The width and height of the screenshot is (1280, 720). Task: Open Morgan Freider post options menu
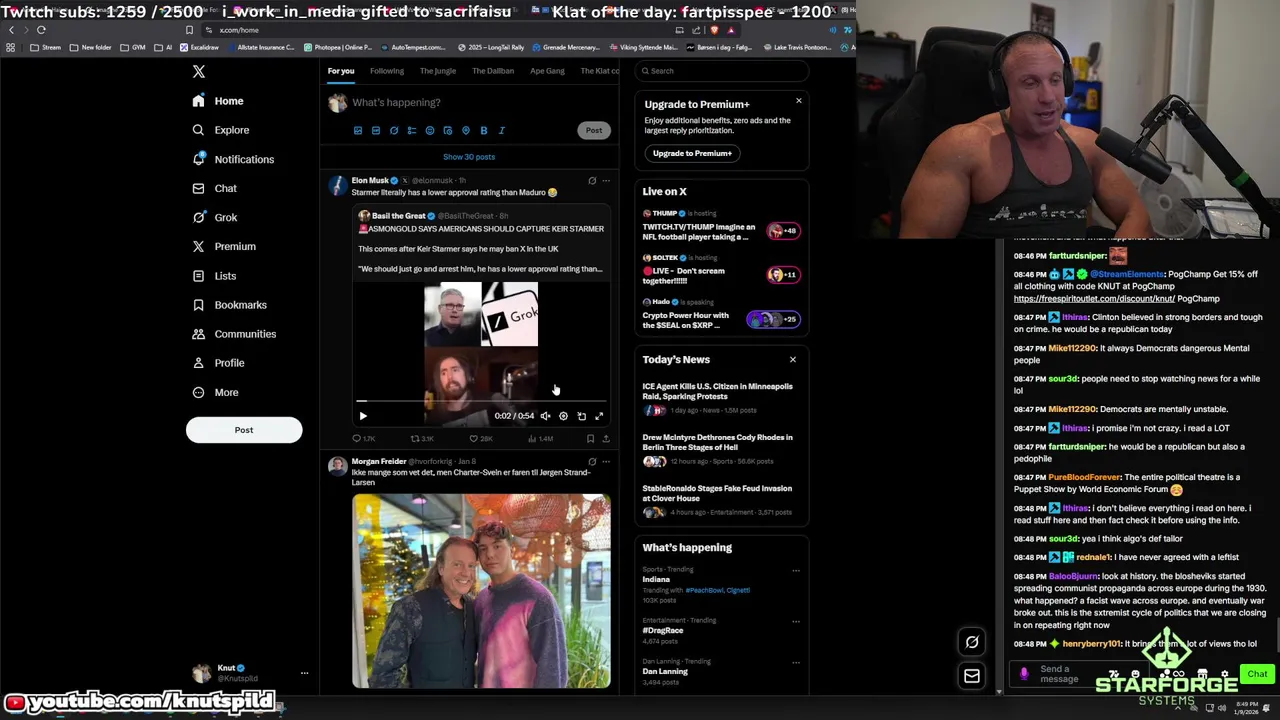tap(606, 462)
